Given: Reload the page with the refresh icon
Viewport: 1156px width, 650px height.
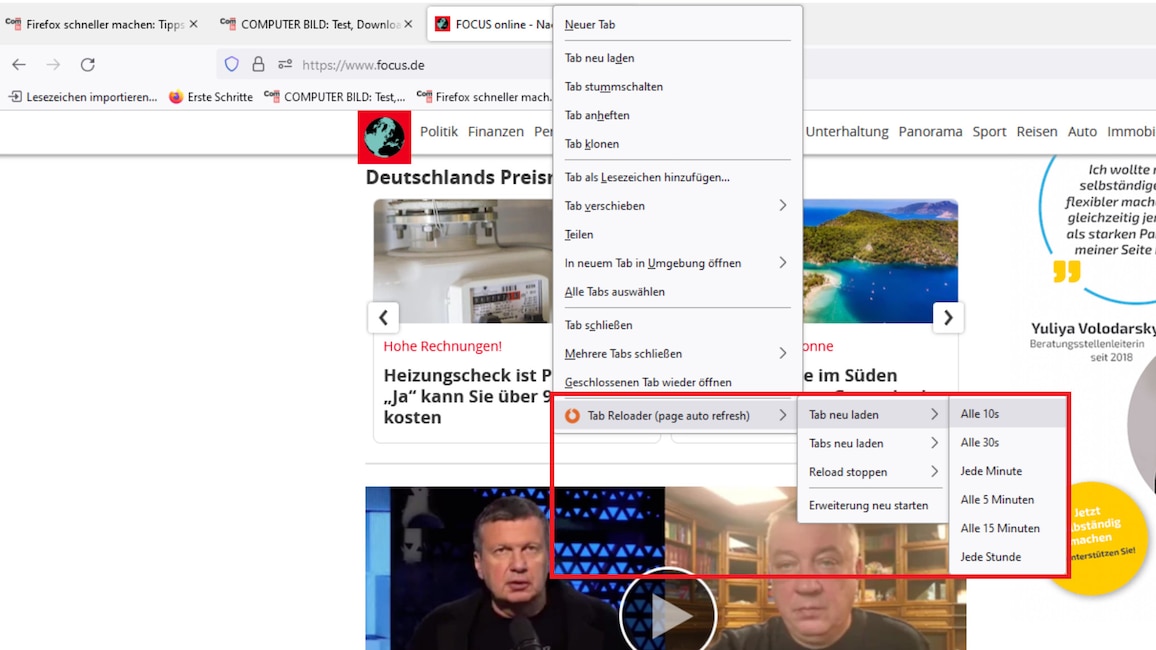Looking at the screenshot, I should 88,64.
